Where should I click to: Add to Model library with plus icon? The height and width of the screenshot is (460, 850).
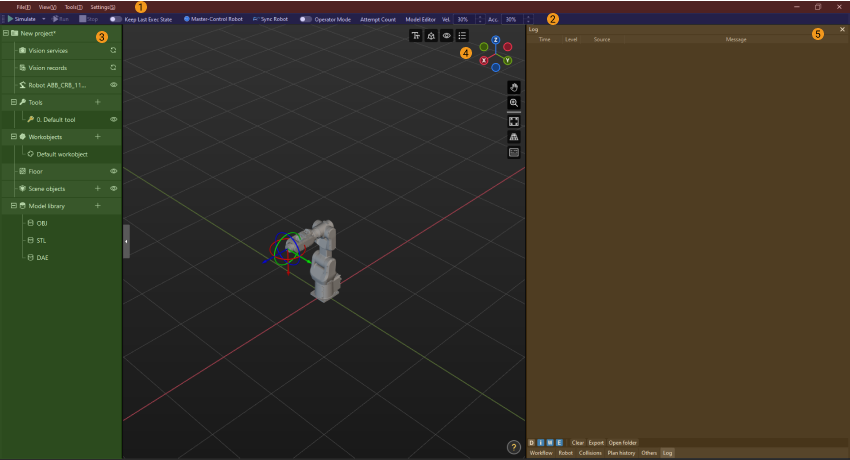click(x=98, y=206)
